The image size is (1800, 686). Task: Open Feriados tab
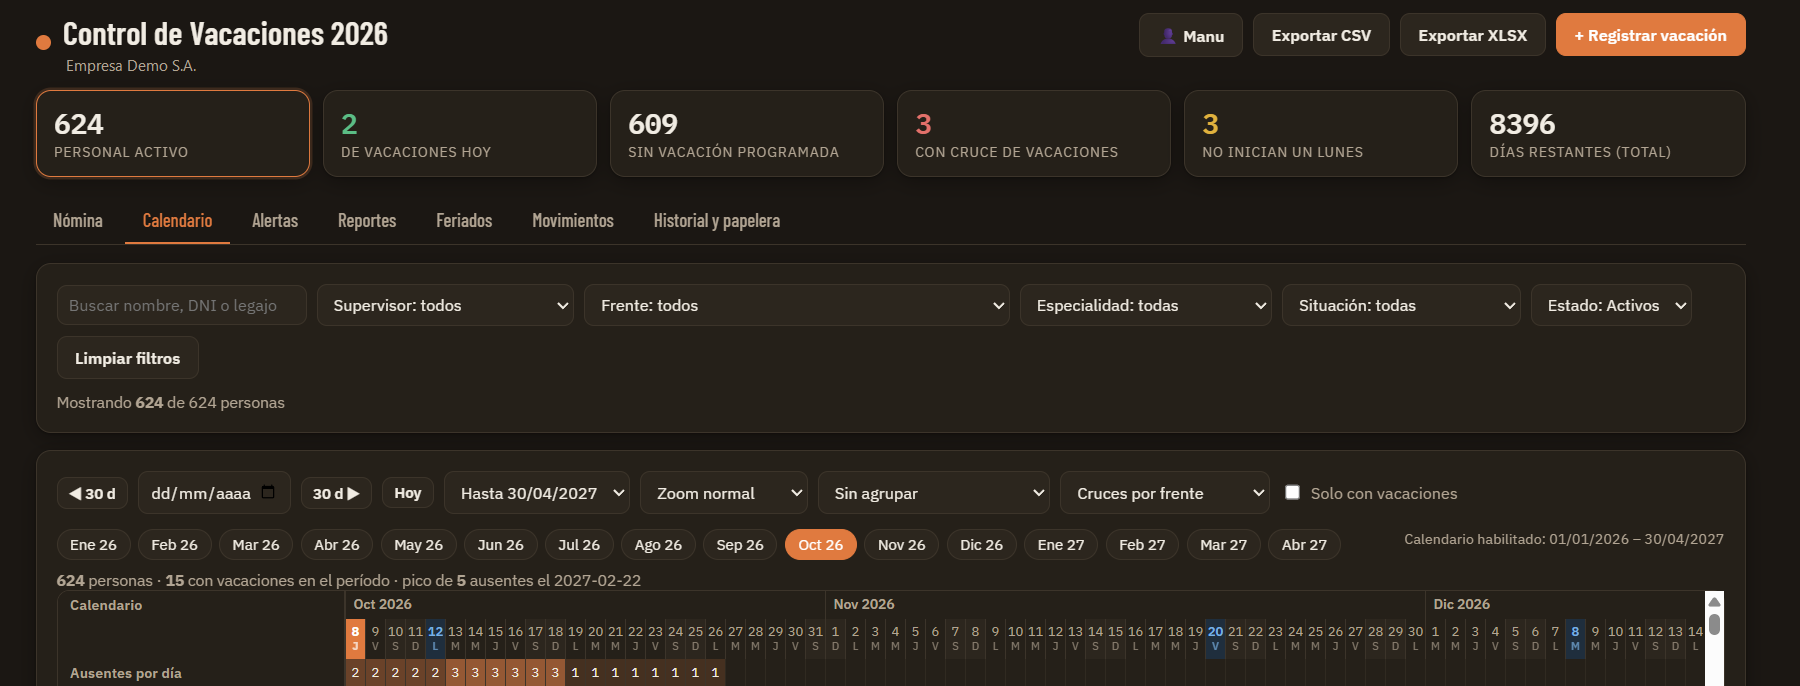click(x=464, y=221)
